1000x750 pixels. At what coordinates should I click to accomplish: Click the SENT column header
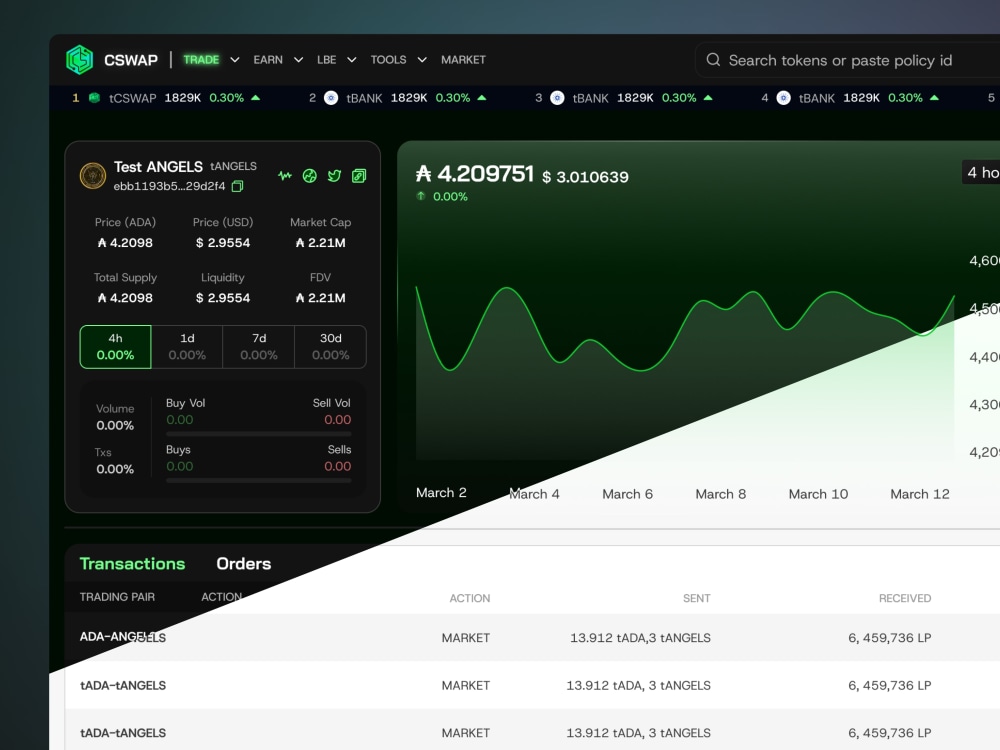click(696, 598)
